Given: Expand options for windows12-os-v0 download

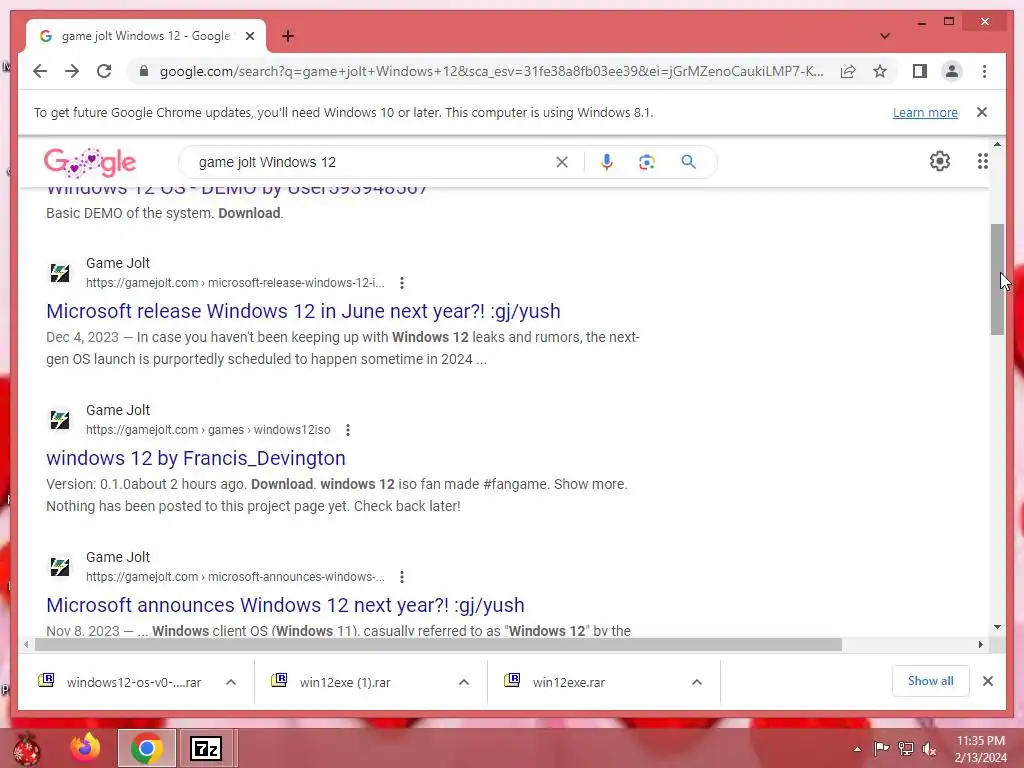Looking at the screenshot, I should (231, 682).
